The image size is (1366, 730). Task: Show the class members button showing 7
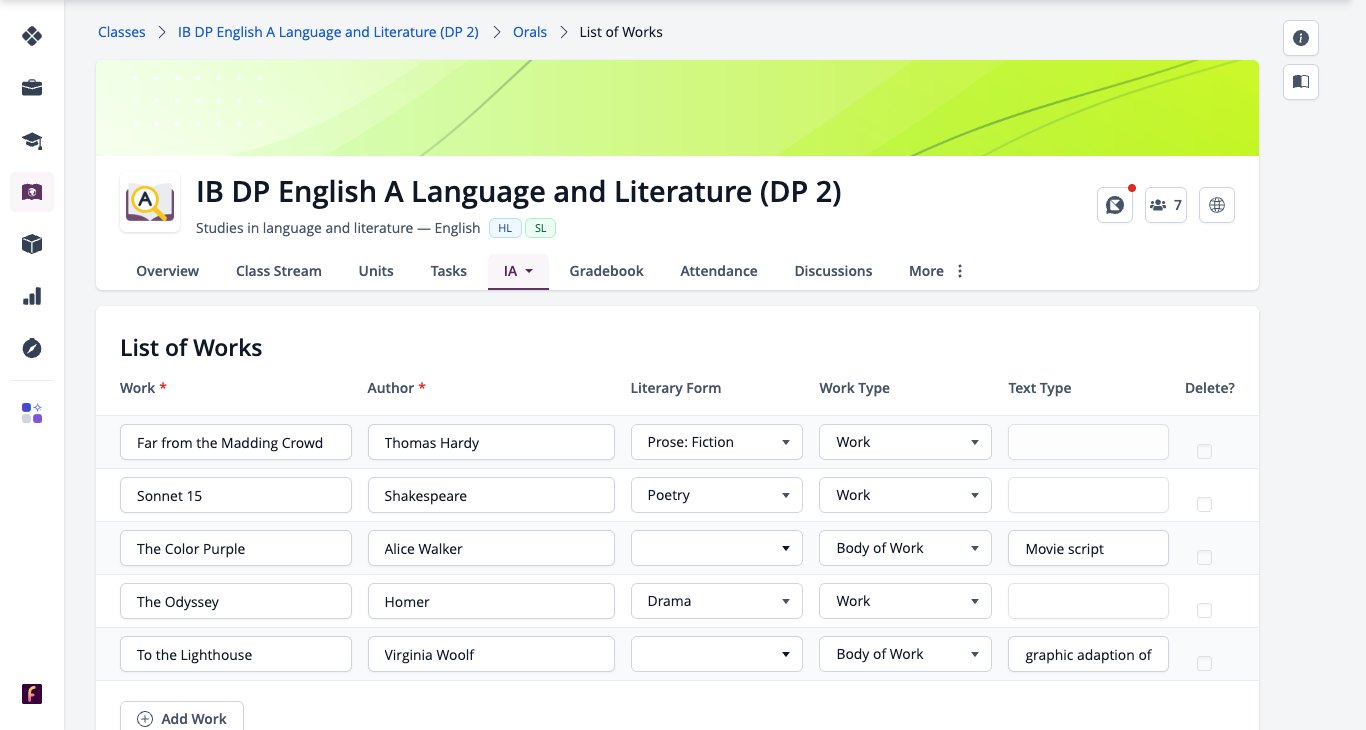point(1166,205)
